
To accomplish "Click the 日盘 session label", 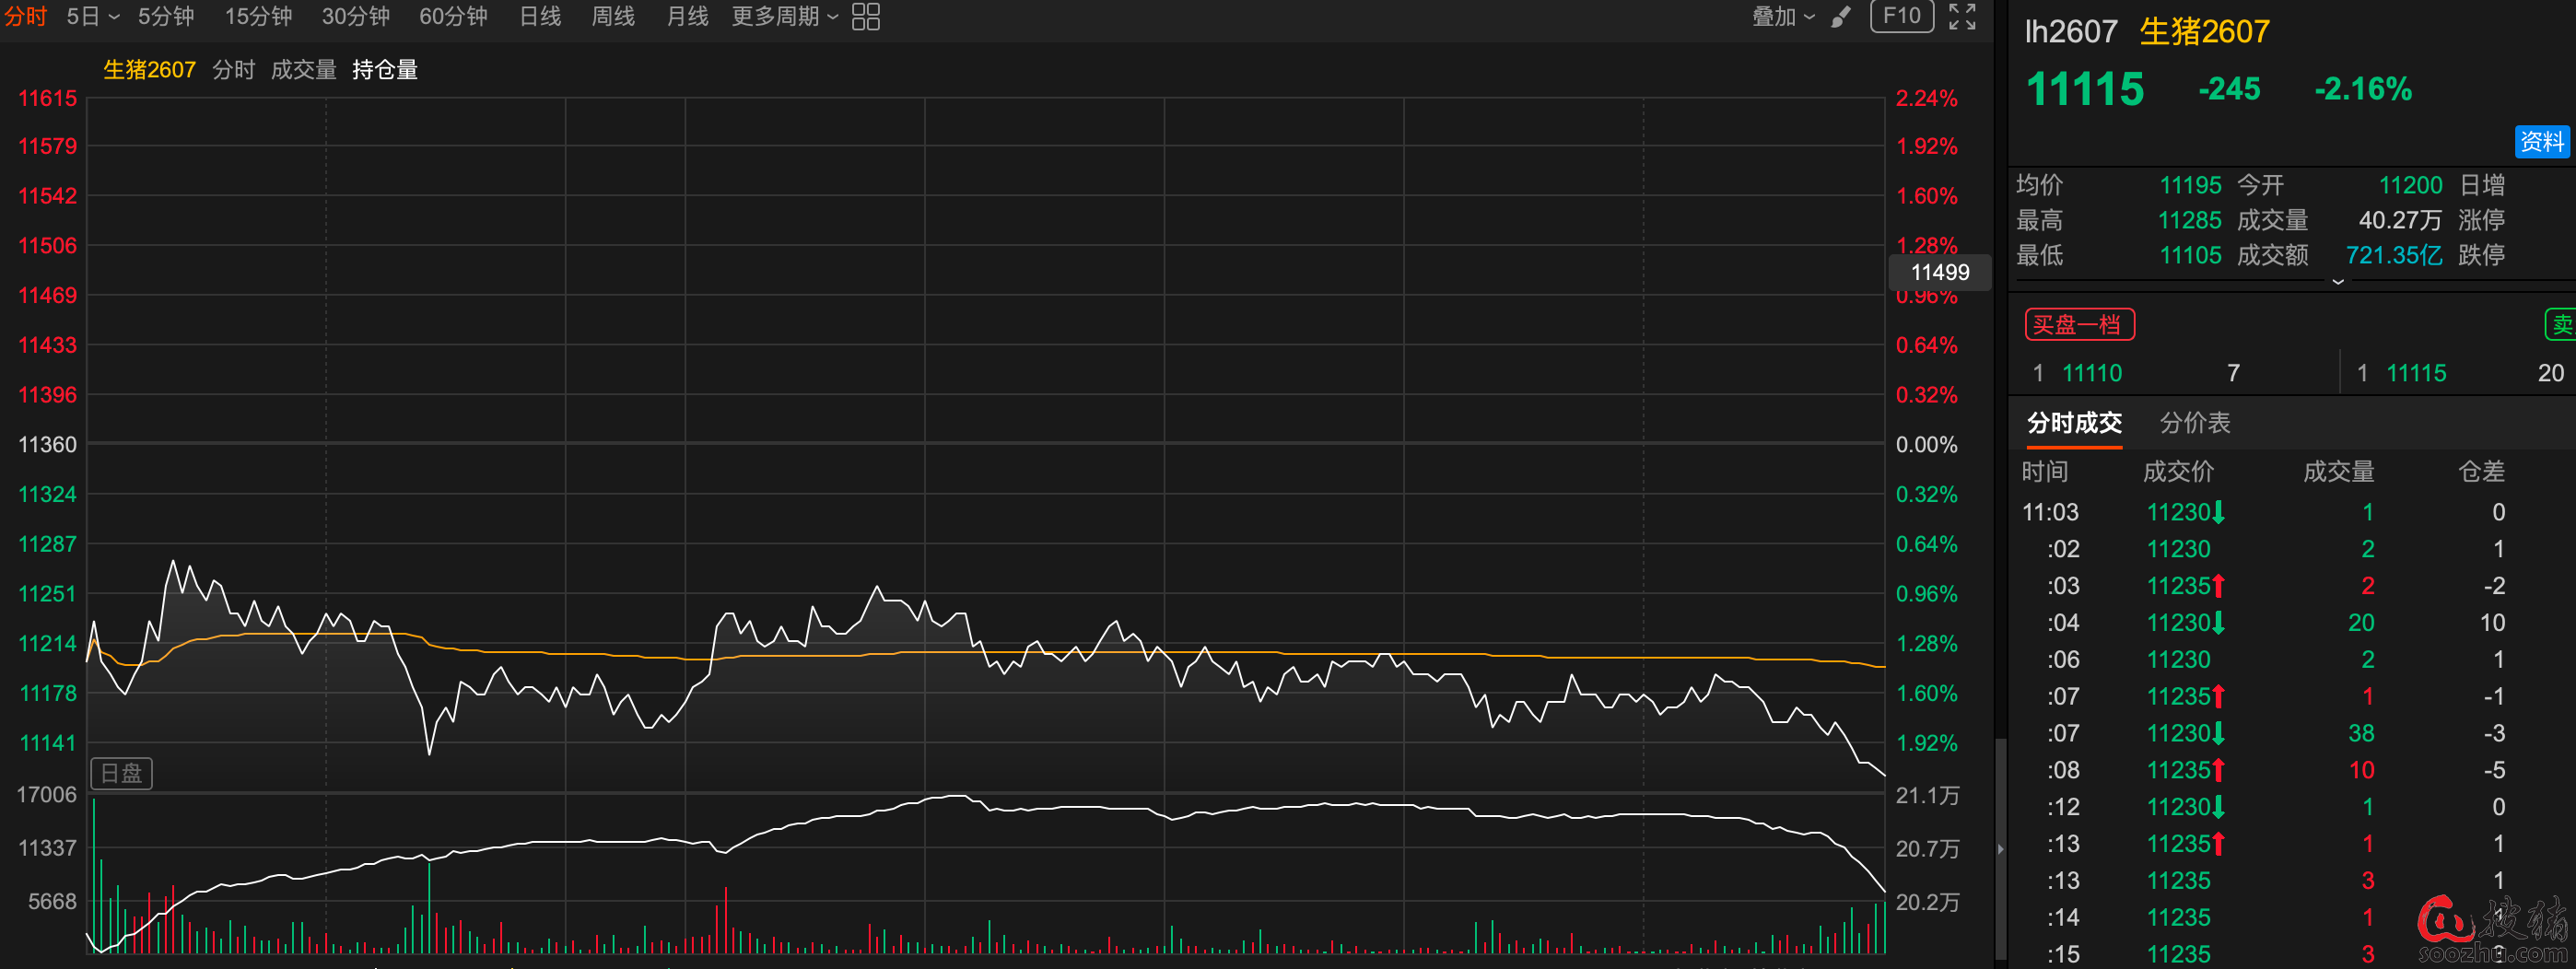I will (122, 773).
